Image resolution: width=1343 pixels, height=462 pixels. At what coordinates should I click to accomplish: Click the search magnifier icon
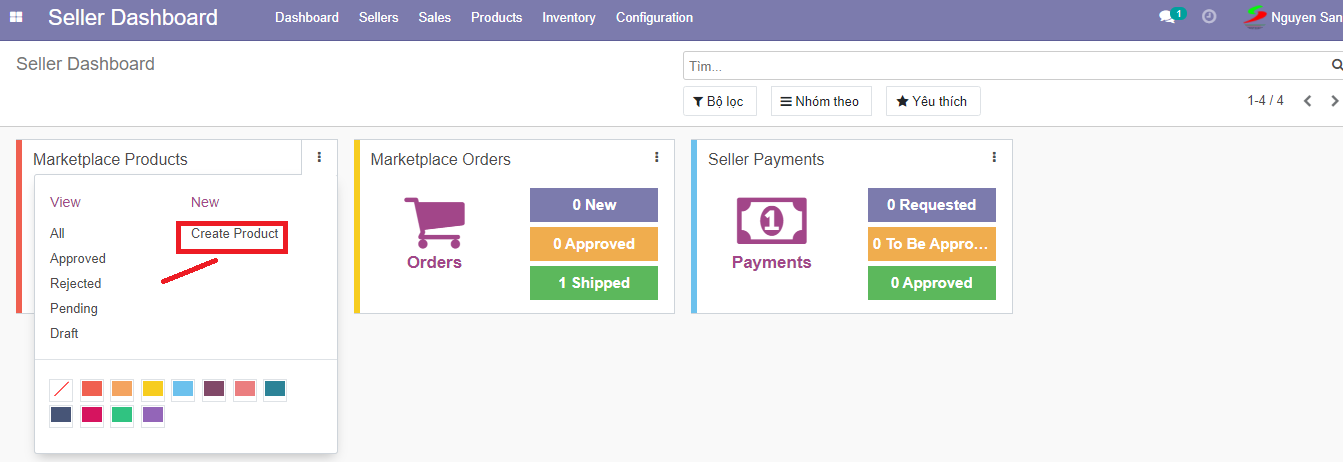pyautogui.click(x=1336, y=65)
